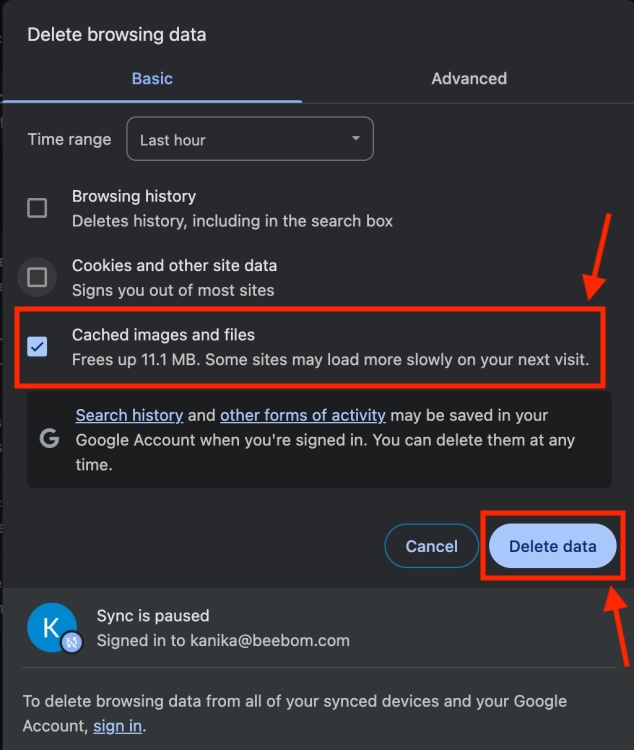
Task: Enable the Cookies and other site data checkbox
Action: [37, 277]
